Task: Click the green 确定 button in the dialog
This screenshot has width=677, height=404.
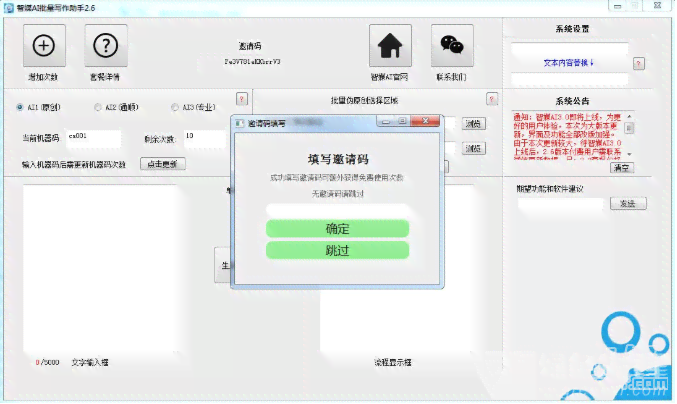Action: coord(337,229)
